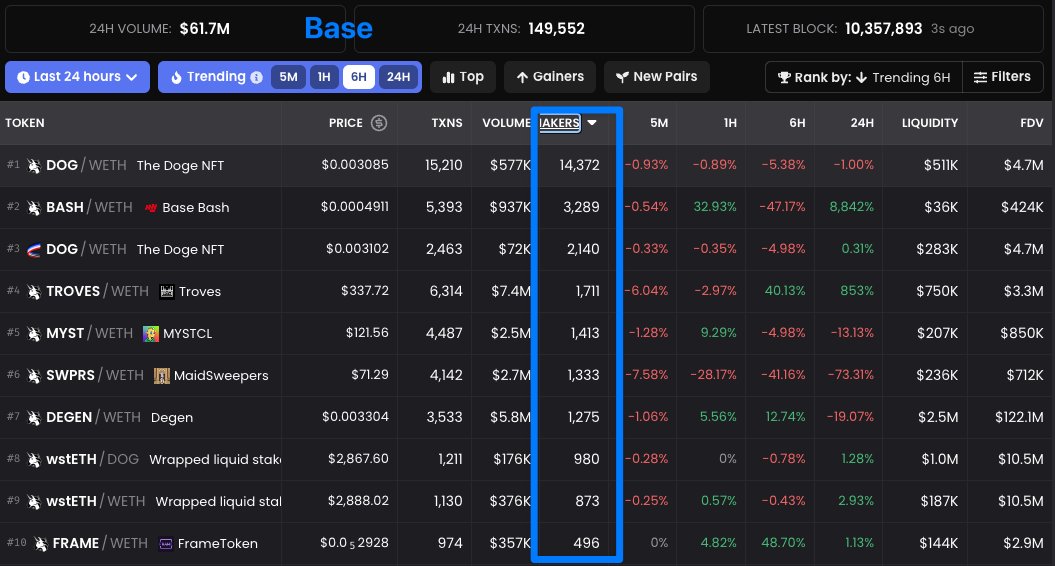Viewport: 1055px width, 566px height.
Task: Click the DEX icon in row #8 wstETH/DOG
Action: [34, 460]
